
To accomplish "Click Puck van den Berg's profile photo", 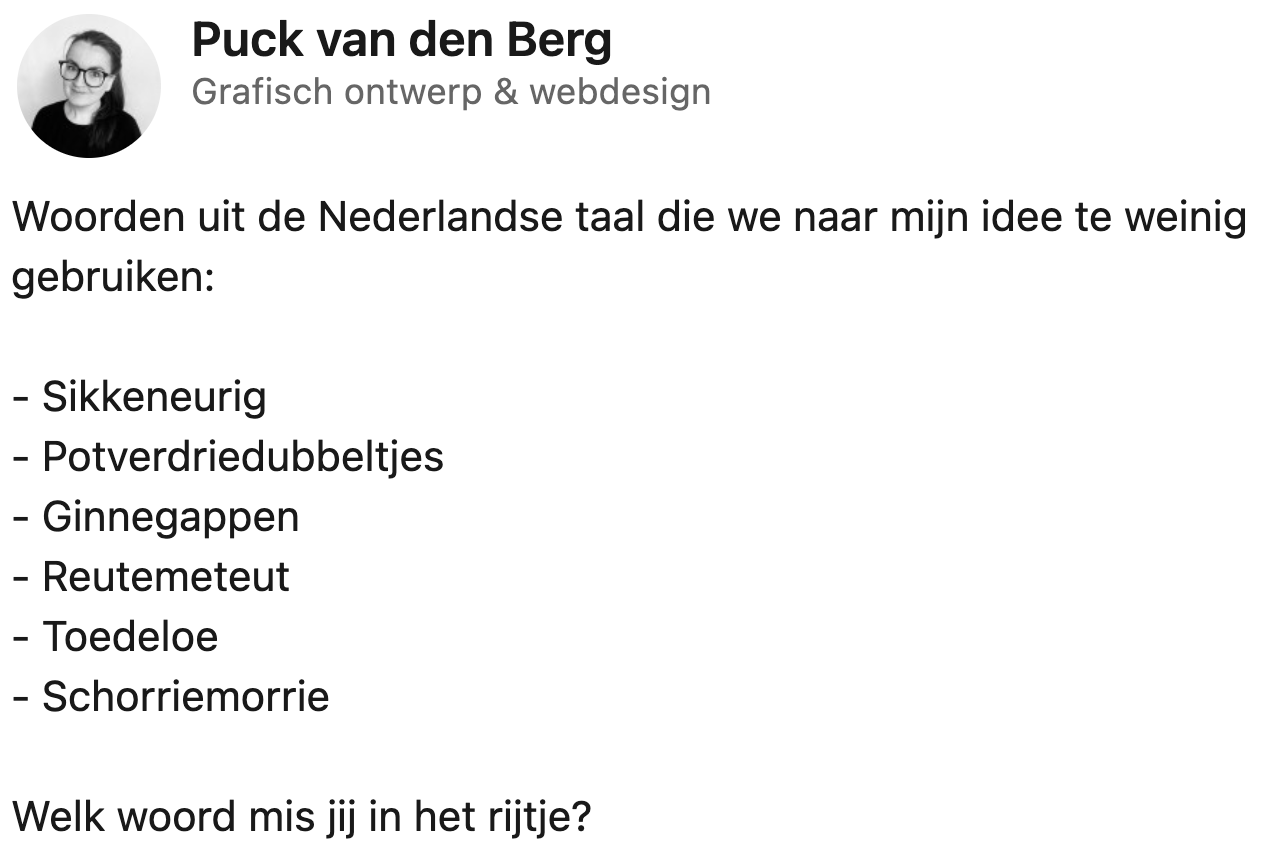I will (x=89, y=86).
